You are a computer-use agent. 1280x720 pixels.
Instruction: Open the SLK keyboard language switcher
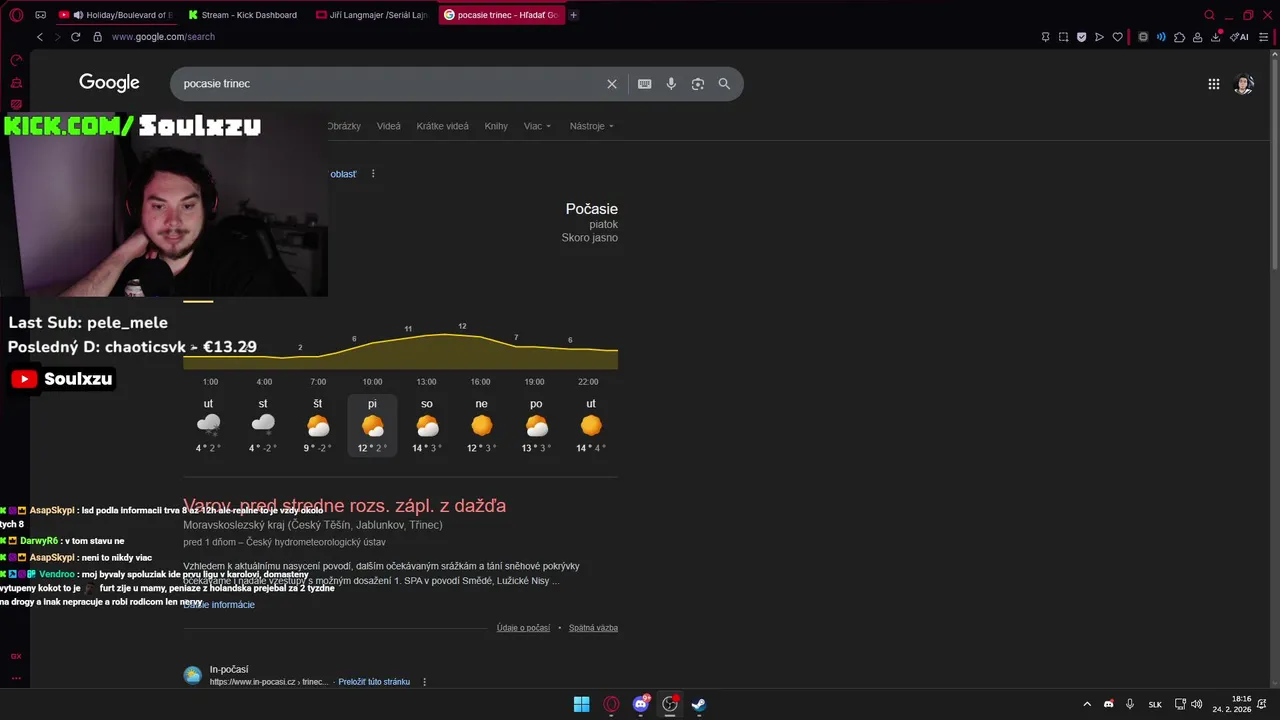pyautogui.click(x=1155, y=704)
